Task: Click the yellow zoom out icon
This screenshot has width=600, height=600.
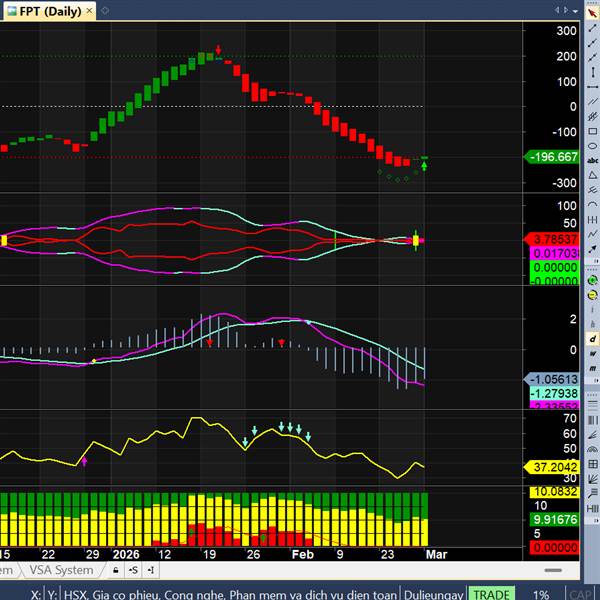Action: (x=592, y=295)
